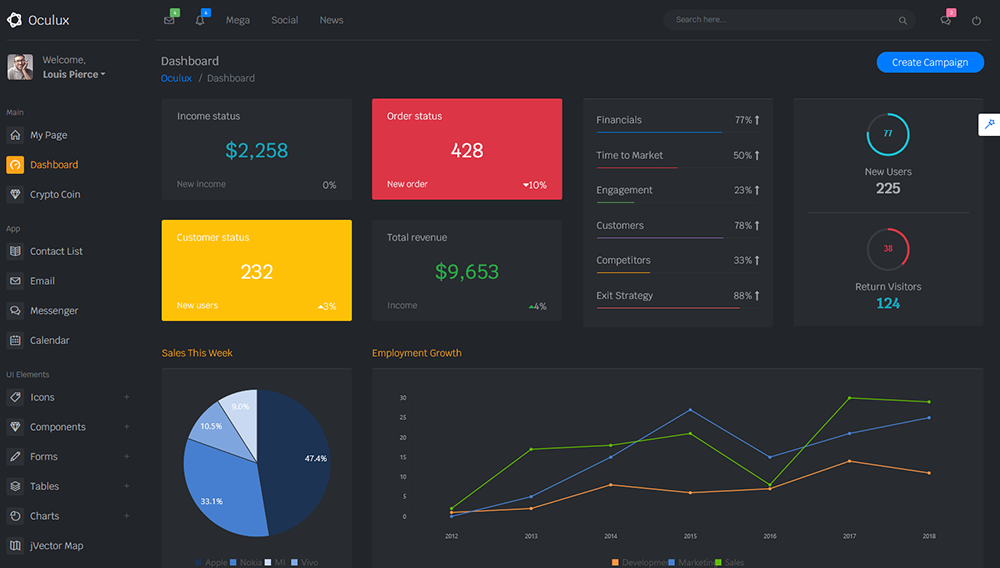The image size is (1000, 568).
Task: Click the mail envelope icon in top bar
Action: [x=169, y=20]
